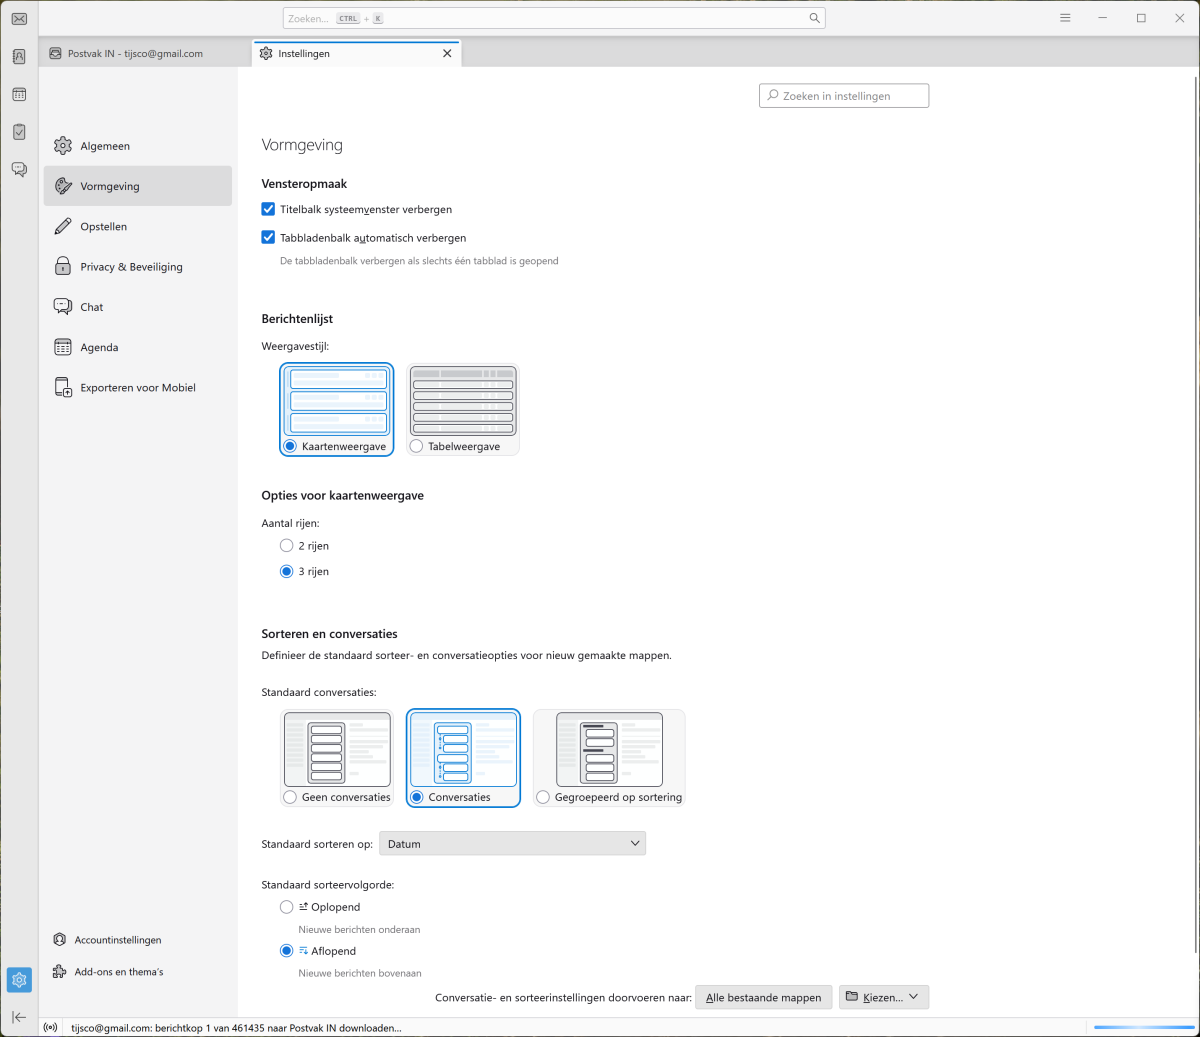Uncheck Tabbladenbalk automatisch verbergen
Viewport: 1200px width, 1037px height.
tap(268, 238)
